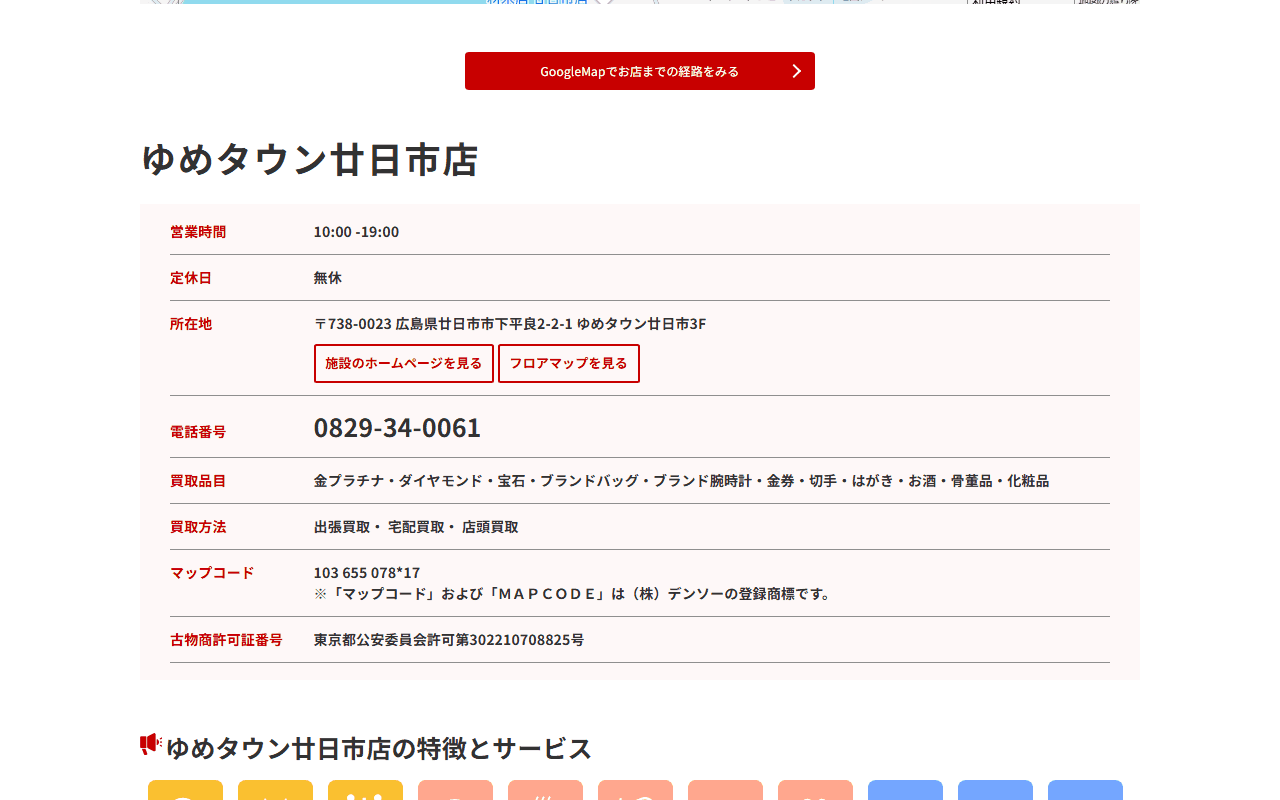This screenshot has height=800, width=1280.
Task: Open the facility homepage link button
Action: tap(404, 363)
